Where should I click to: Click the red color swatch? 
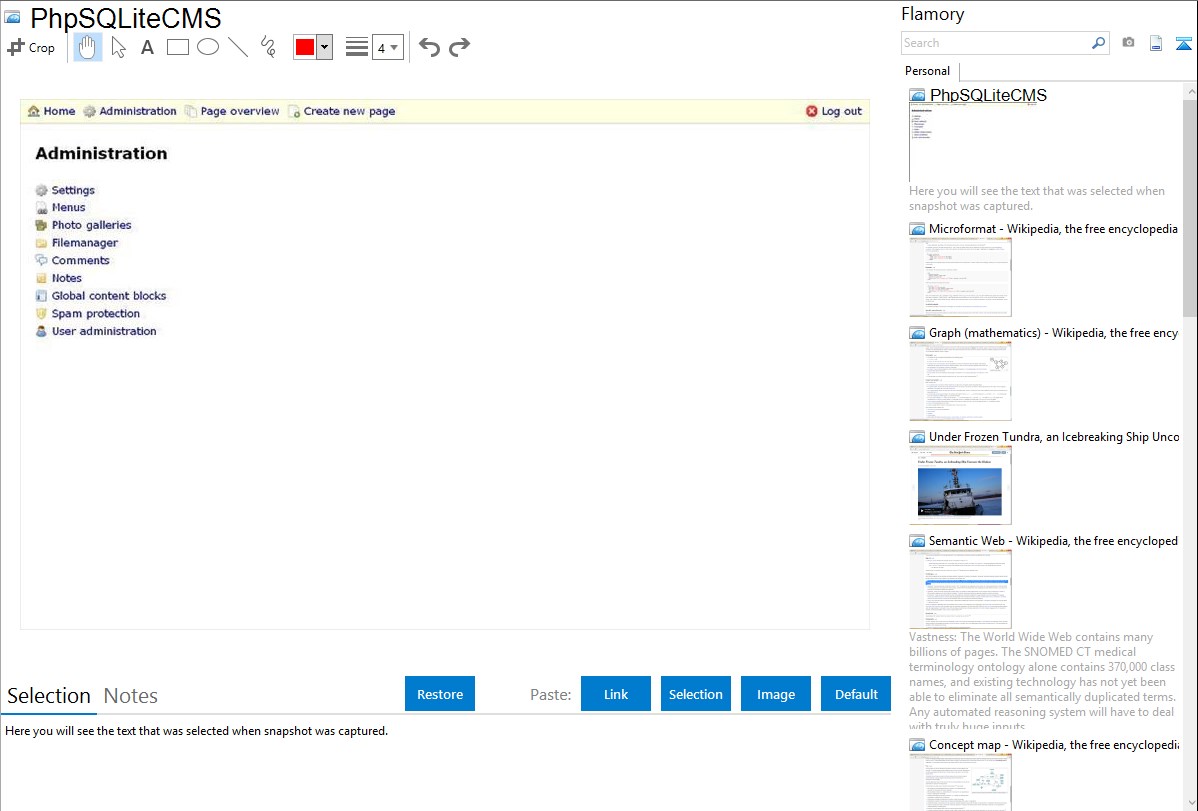pyautogui.click(x=305, y=47)
